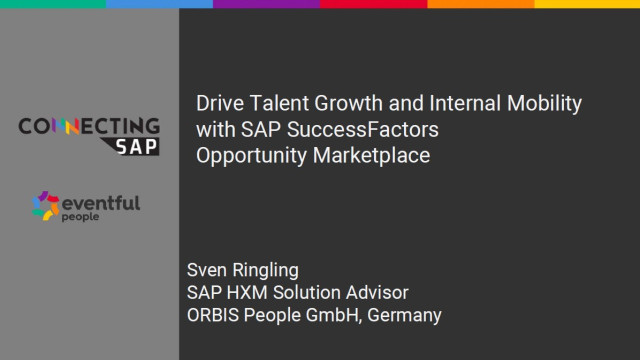
Task: Click the black SAP badge
Action: (131, 147)
